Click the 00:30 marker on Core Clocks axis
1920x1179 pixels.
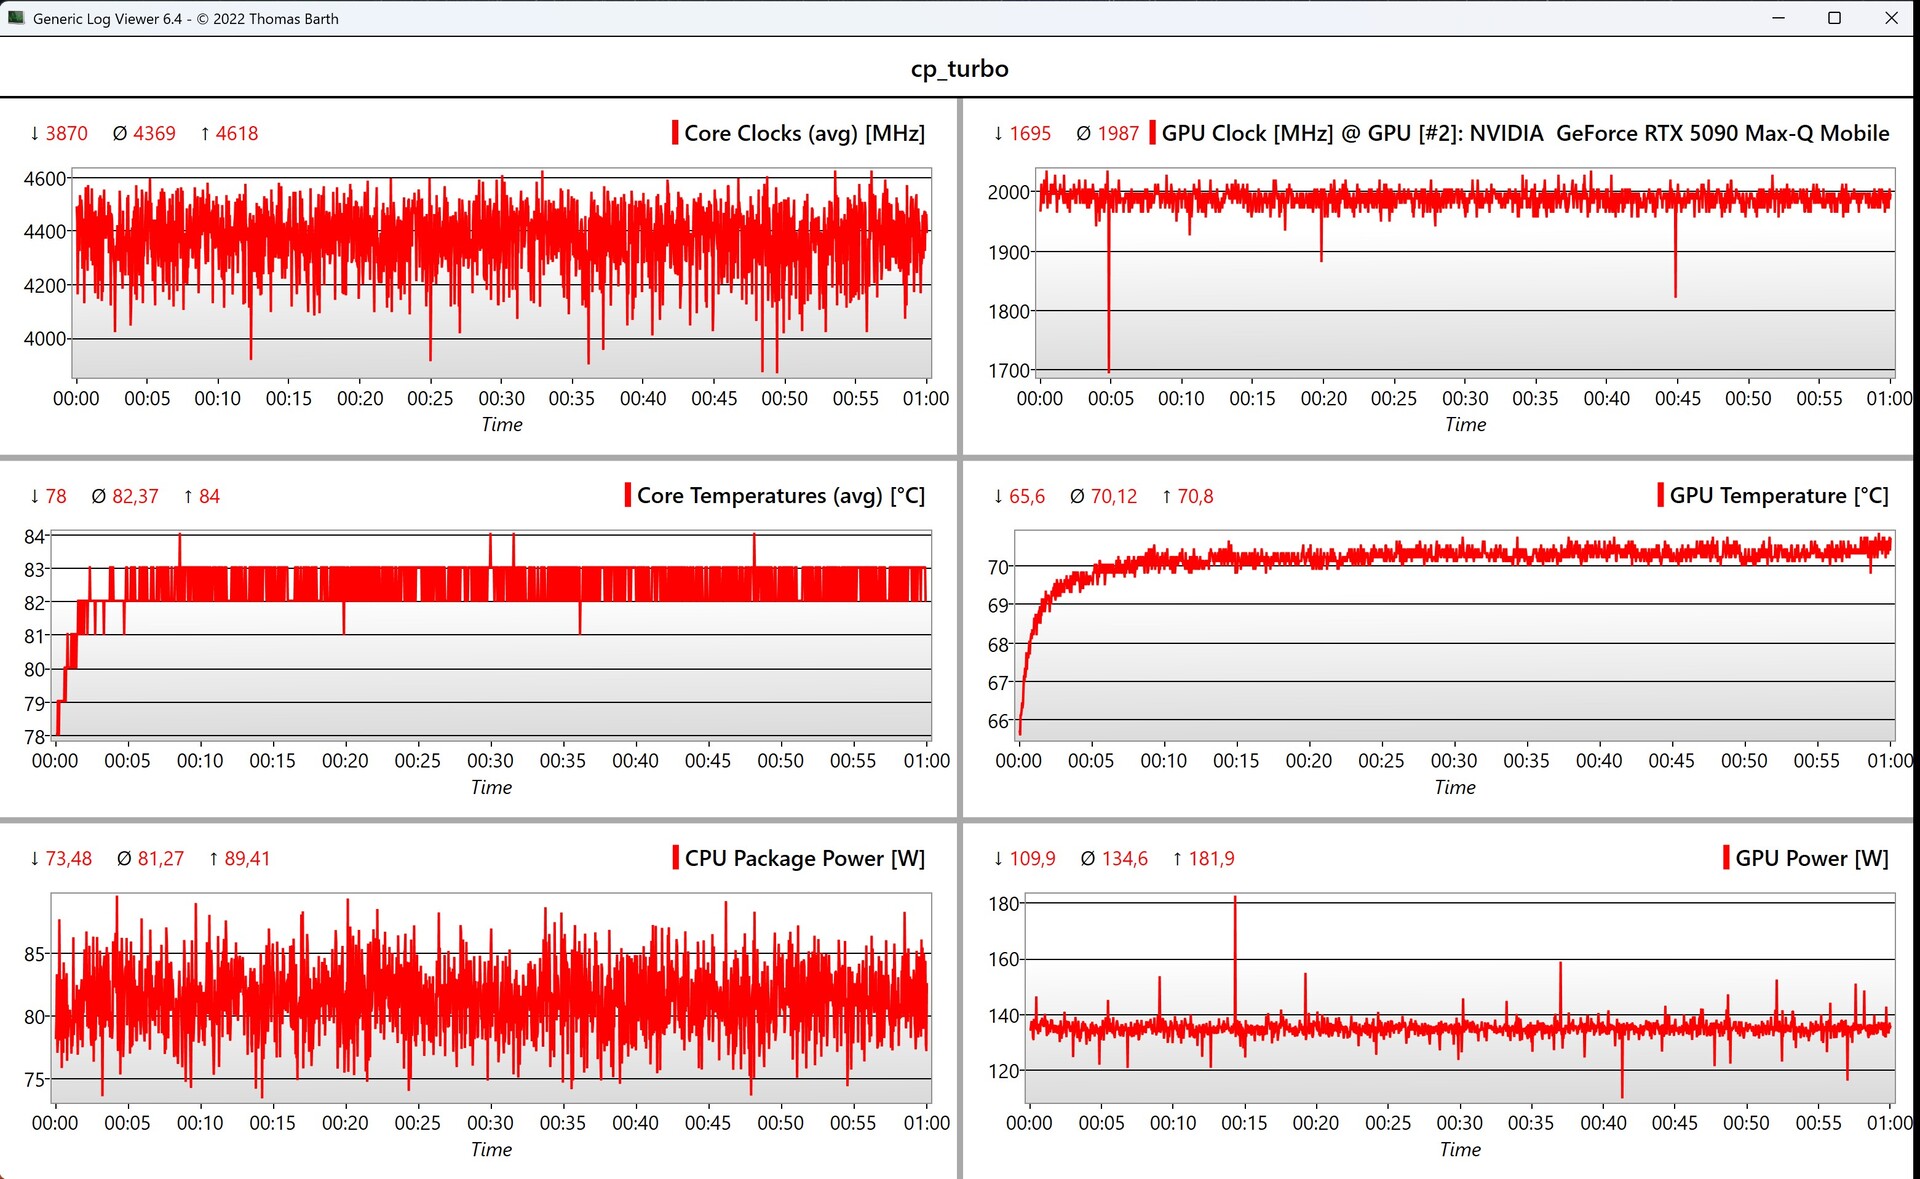(501, 398)
